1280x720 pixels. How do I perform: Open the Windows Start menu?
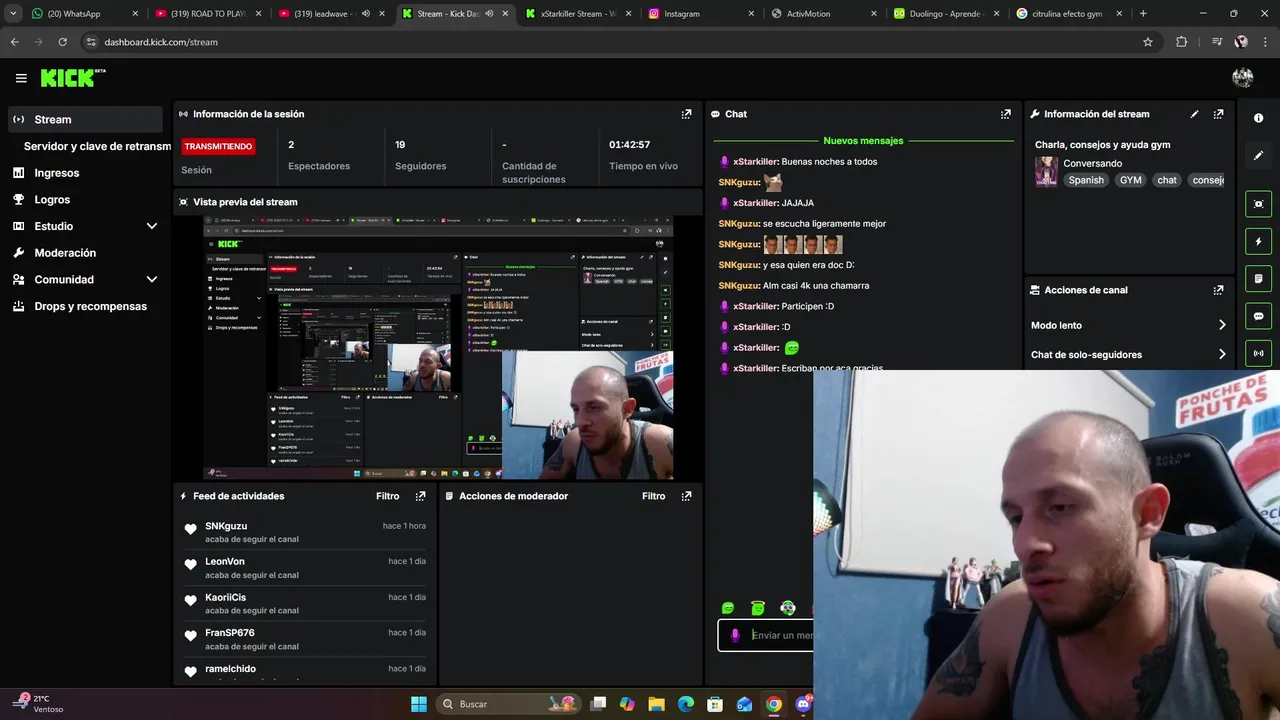[x=419, y=704]
